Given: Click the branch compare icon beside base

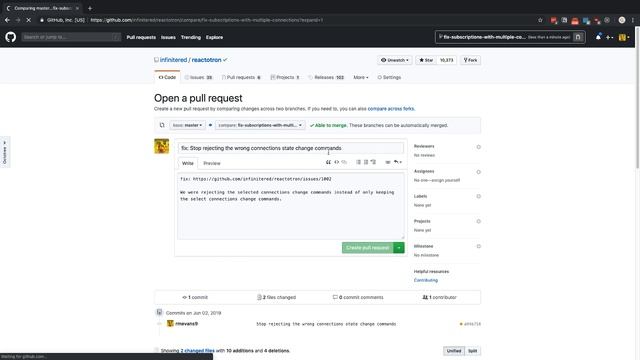Looking at the screenshot, I should pyautogui.click(x=162, y=125).
